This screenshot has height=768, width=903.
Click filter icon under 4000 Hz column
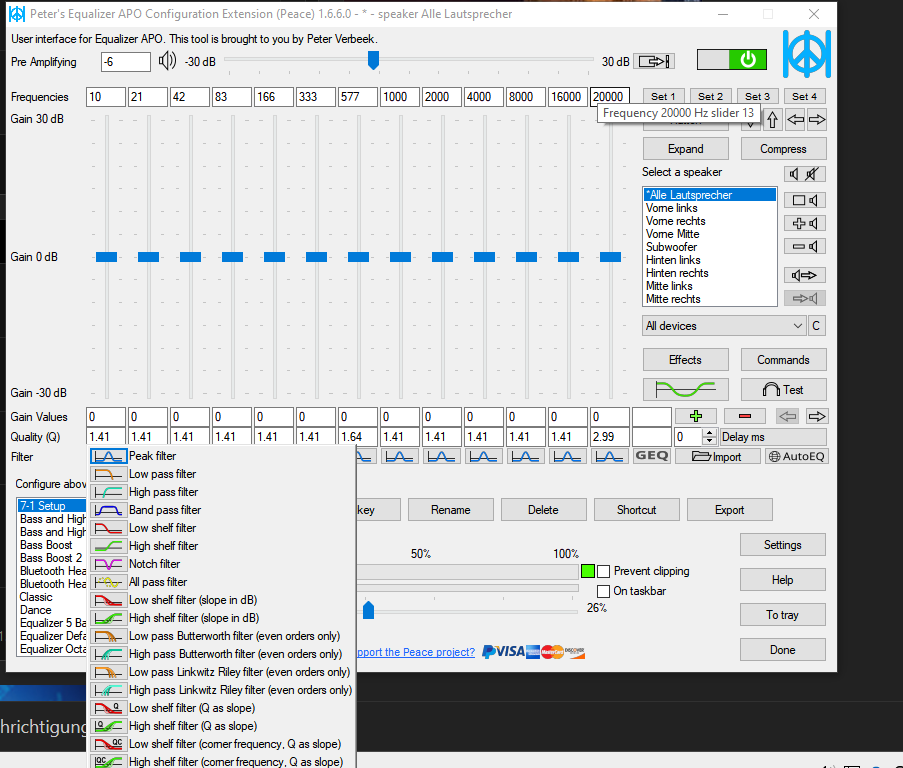click(x=483, y=457)
